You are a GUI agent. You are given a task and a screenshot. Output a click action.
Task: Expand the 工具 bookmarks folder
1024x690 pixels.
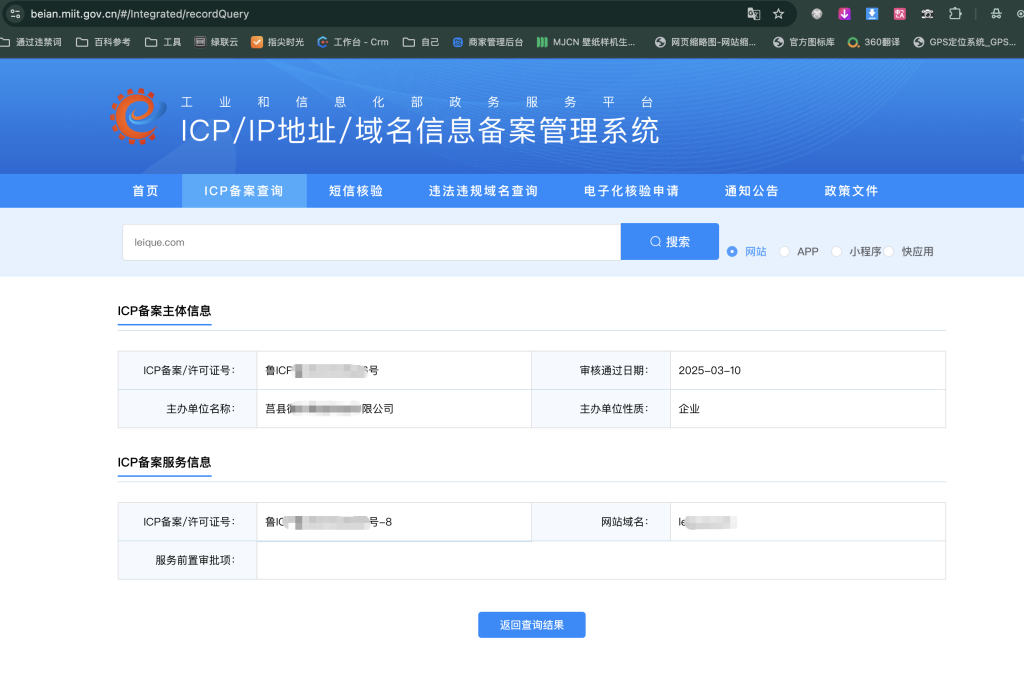tap(163, 42)
